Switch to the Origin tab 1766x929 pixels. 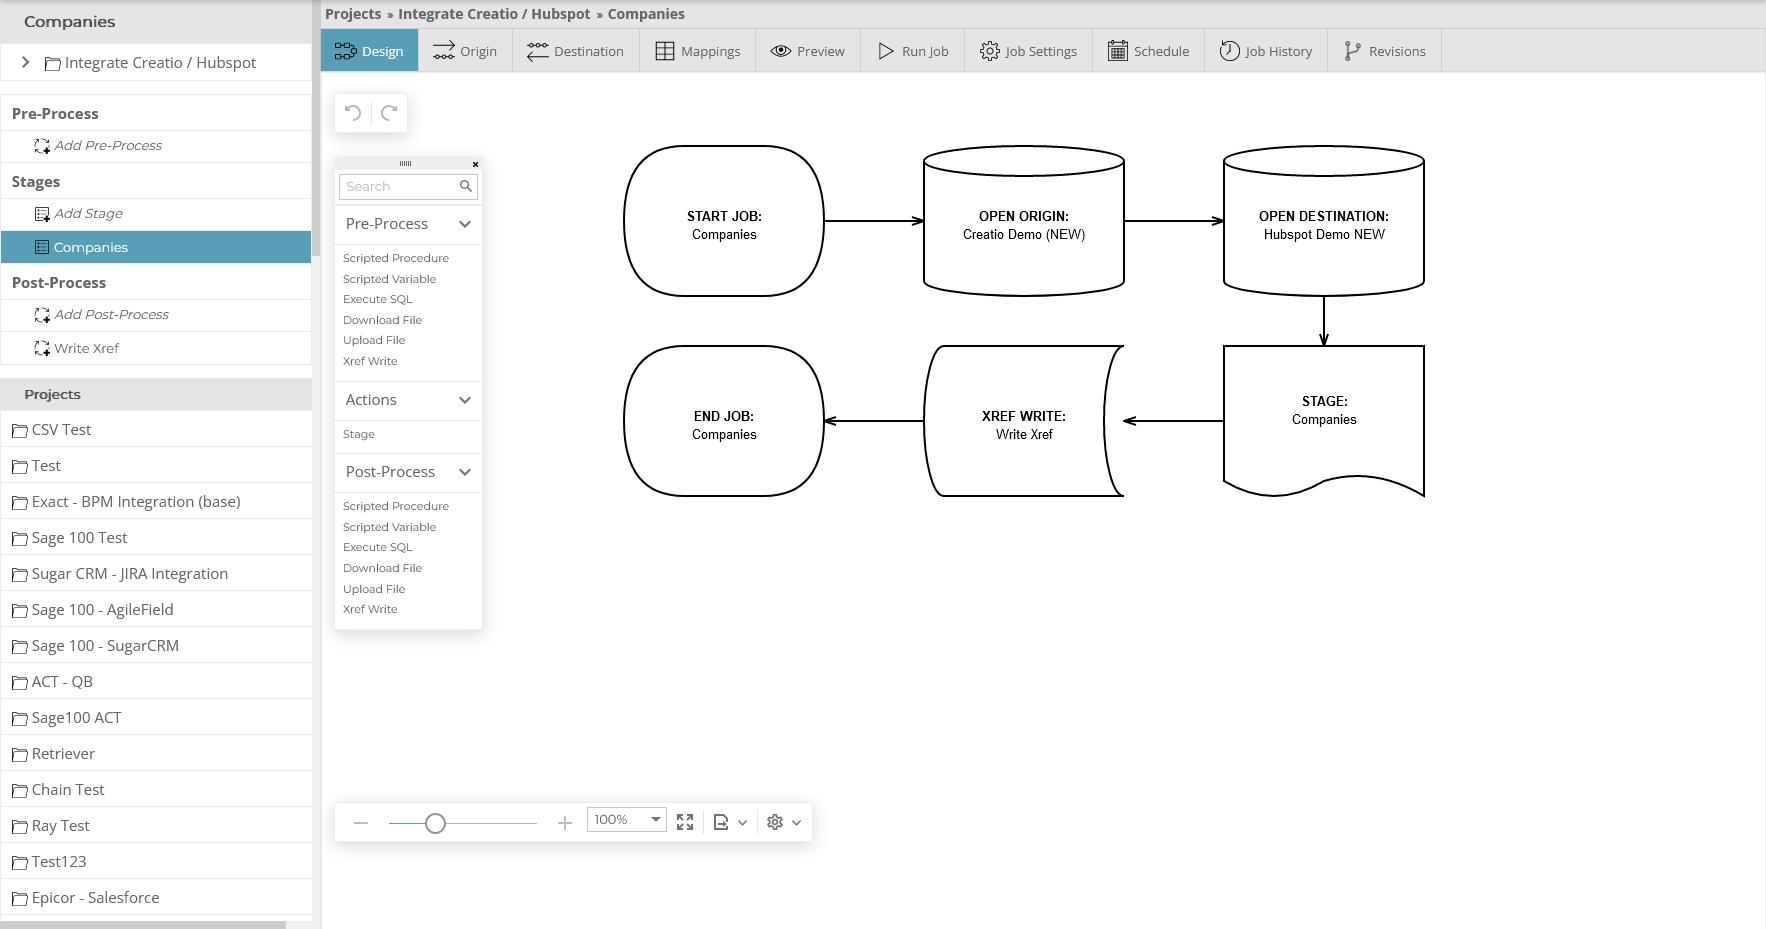[465, 50]
